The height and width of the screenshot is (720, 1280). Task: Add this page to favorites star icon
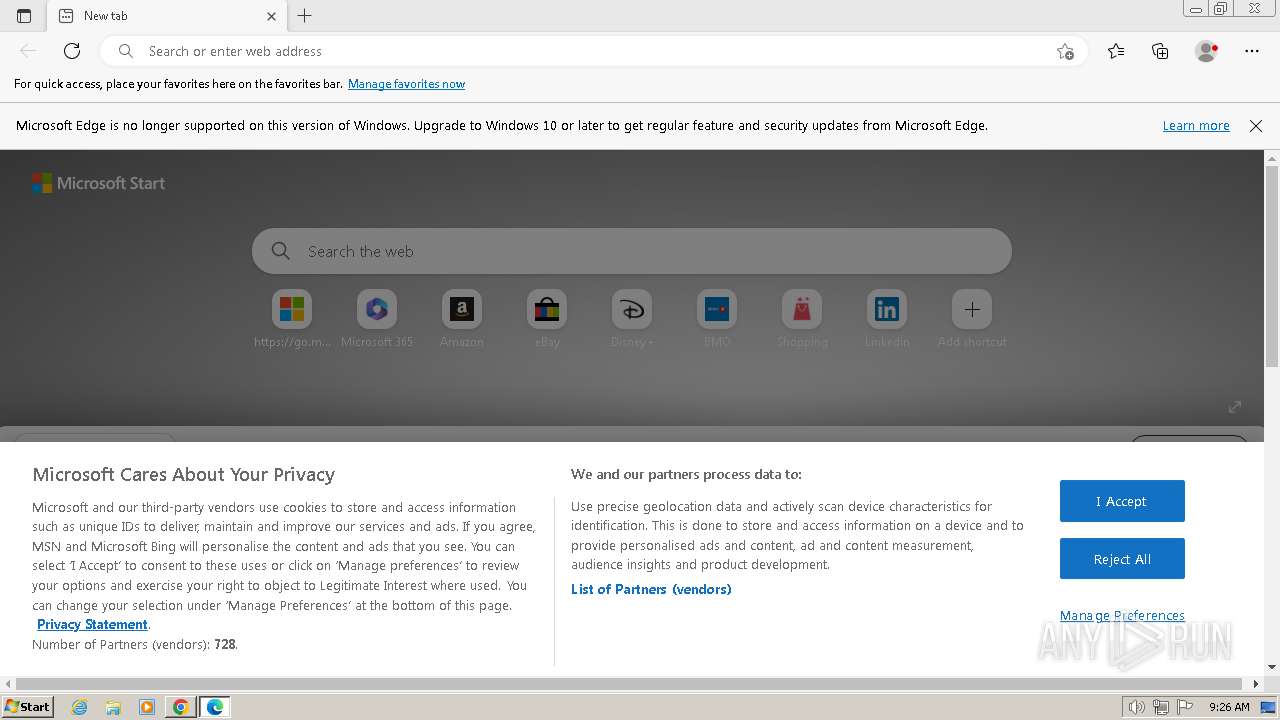click(1065, 51)
